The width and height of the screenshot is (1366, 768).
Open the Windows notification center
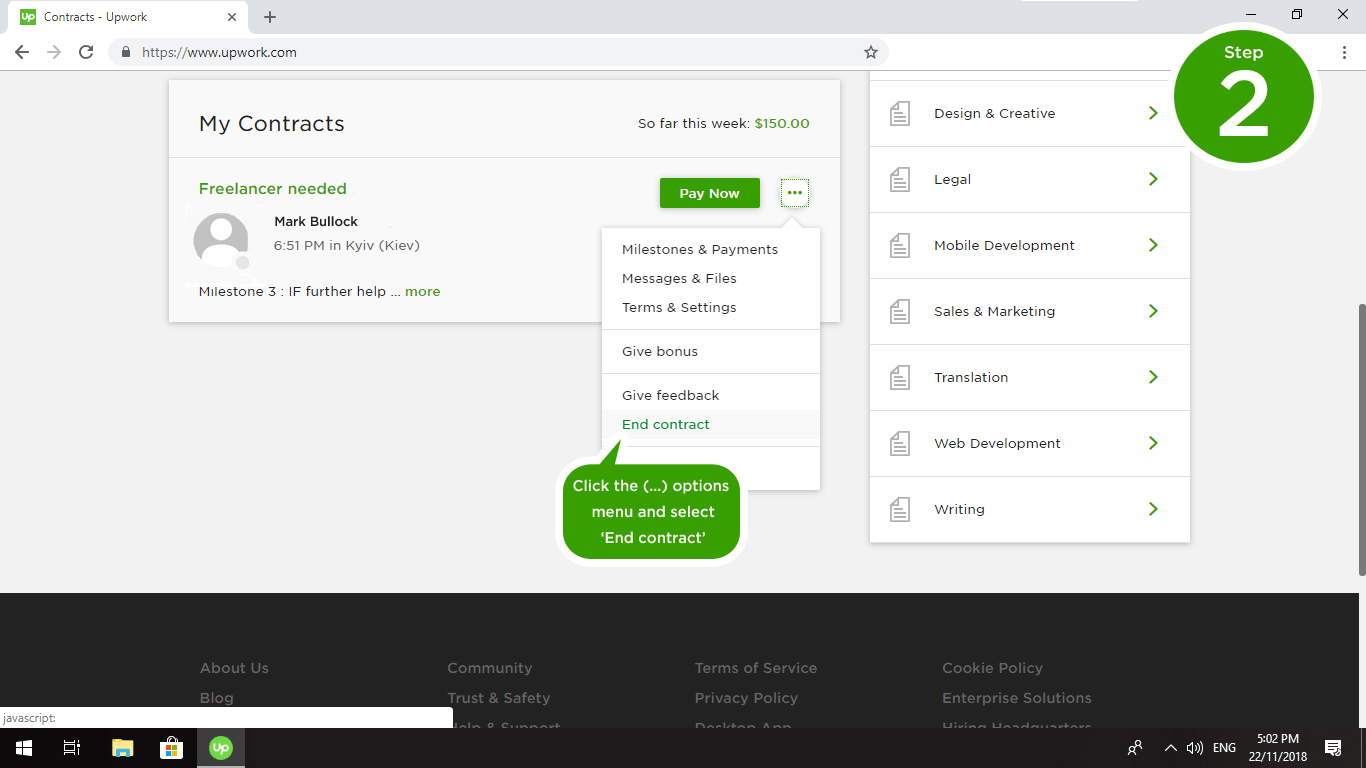click(1333, 748)
